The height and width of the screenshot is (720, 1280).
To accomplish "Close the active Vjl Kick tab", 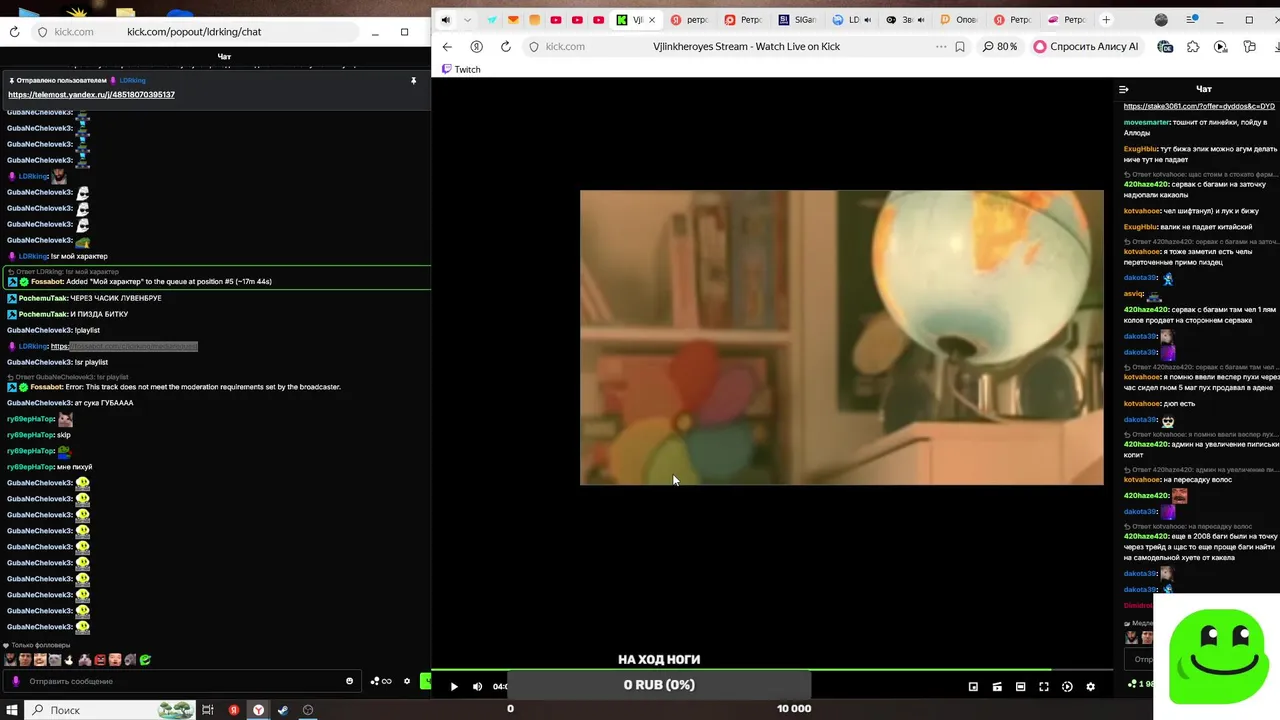I will pyautogui.click(x=653, y=20).
